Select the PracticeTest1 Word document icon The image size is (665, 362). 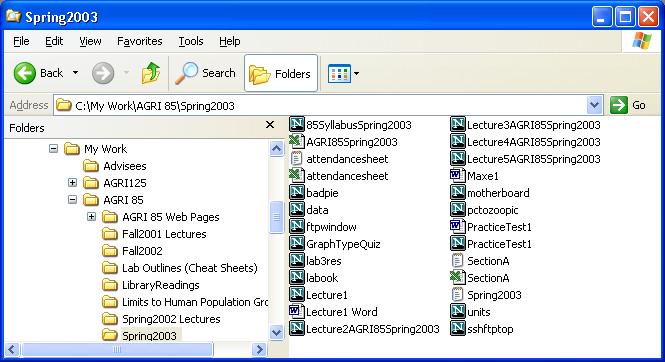pos(458,226)
